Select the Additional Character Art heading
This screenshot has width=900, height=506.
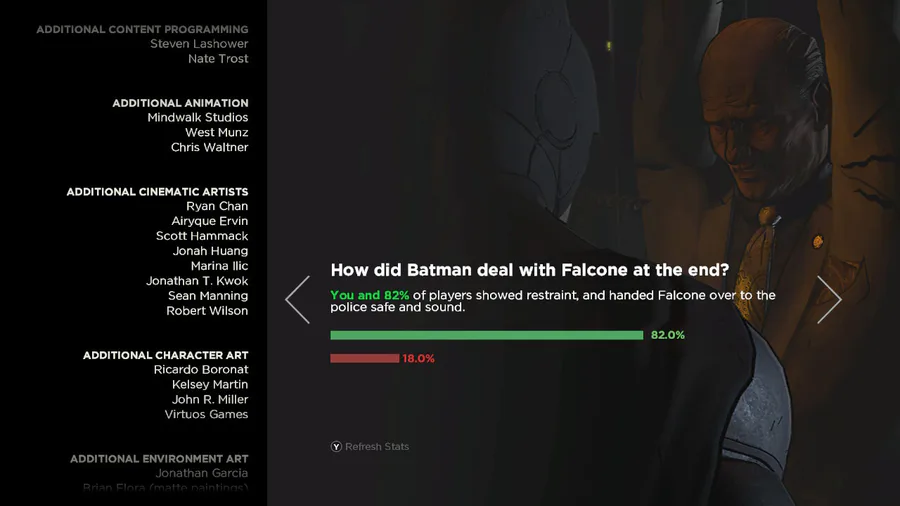165,355
